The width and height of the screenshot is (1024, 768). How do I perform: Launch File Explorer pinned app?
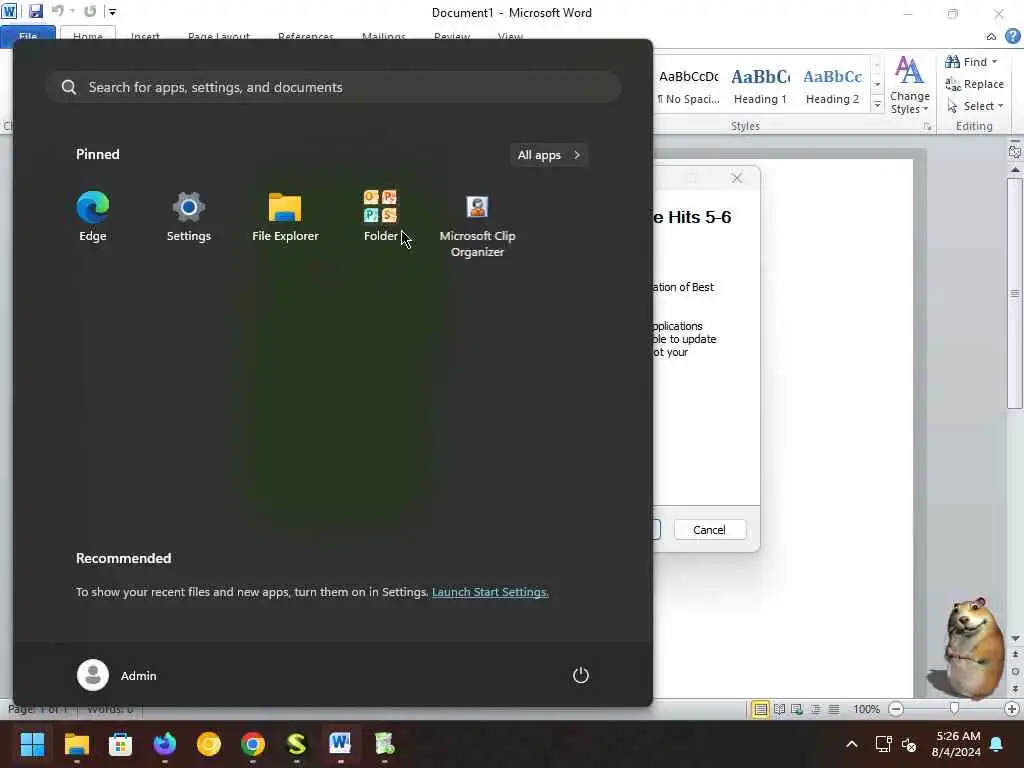[285, 216]
